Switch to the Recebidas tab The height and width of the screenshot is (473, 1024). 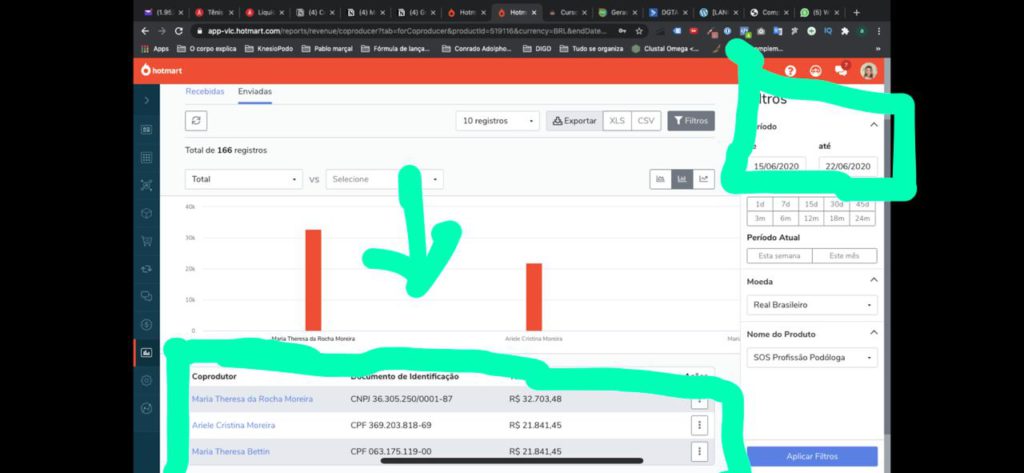tap(204, 91)
